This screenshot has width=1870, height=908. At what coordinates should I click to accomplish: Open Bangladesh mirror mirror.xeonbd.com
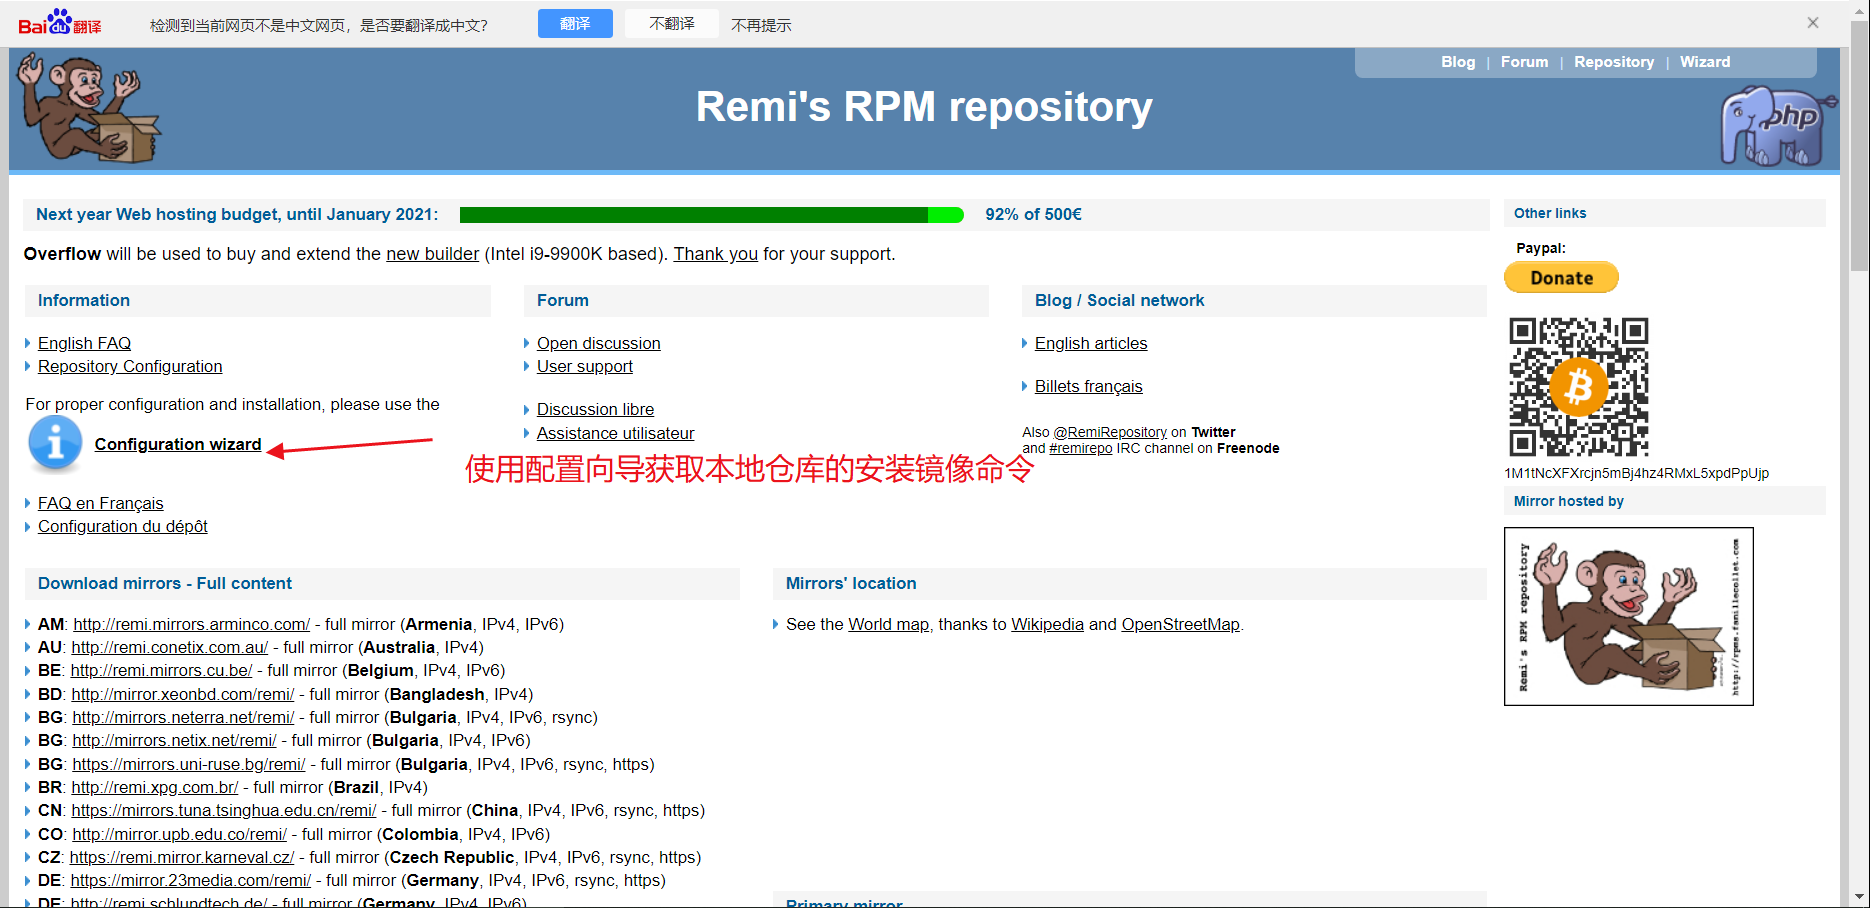182,694
